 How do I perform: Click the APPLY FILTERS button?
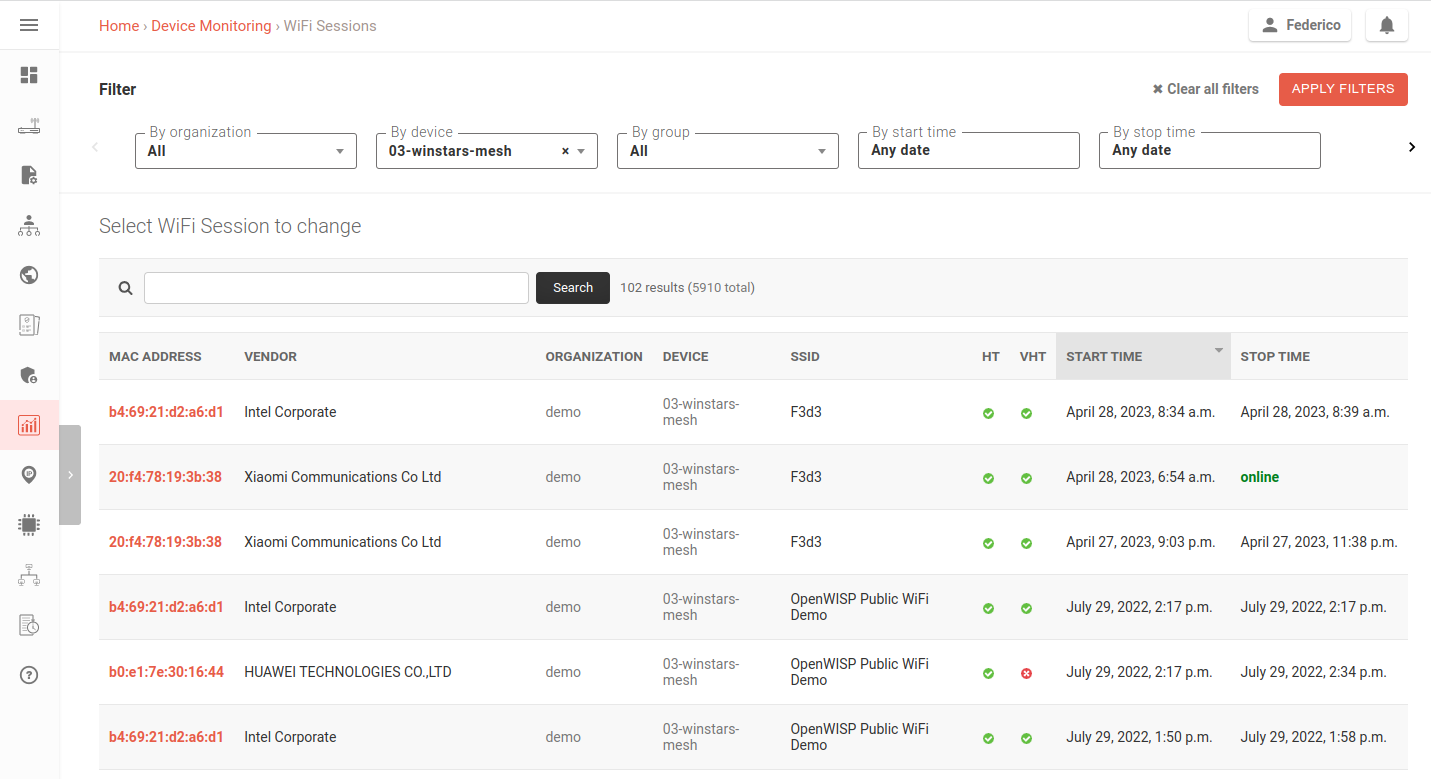point(1342,89)
